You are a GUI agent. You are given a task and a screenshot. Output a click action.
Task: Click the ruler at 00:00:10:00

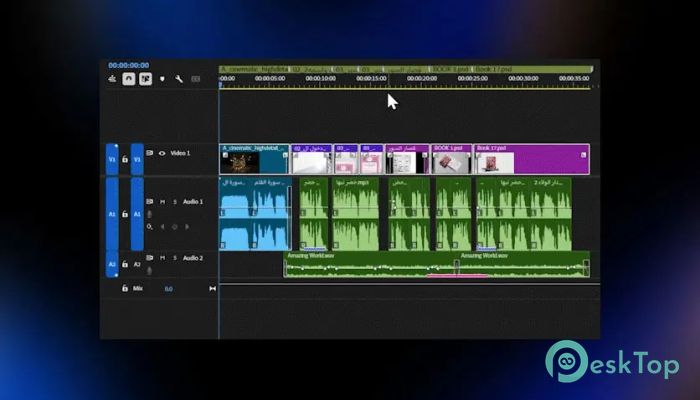321,79
